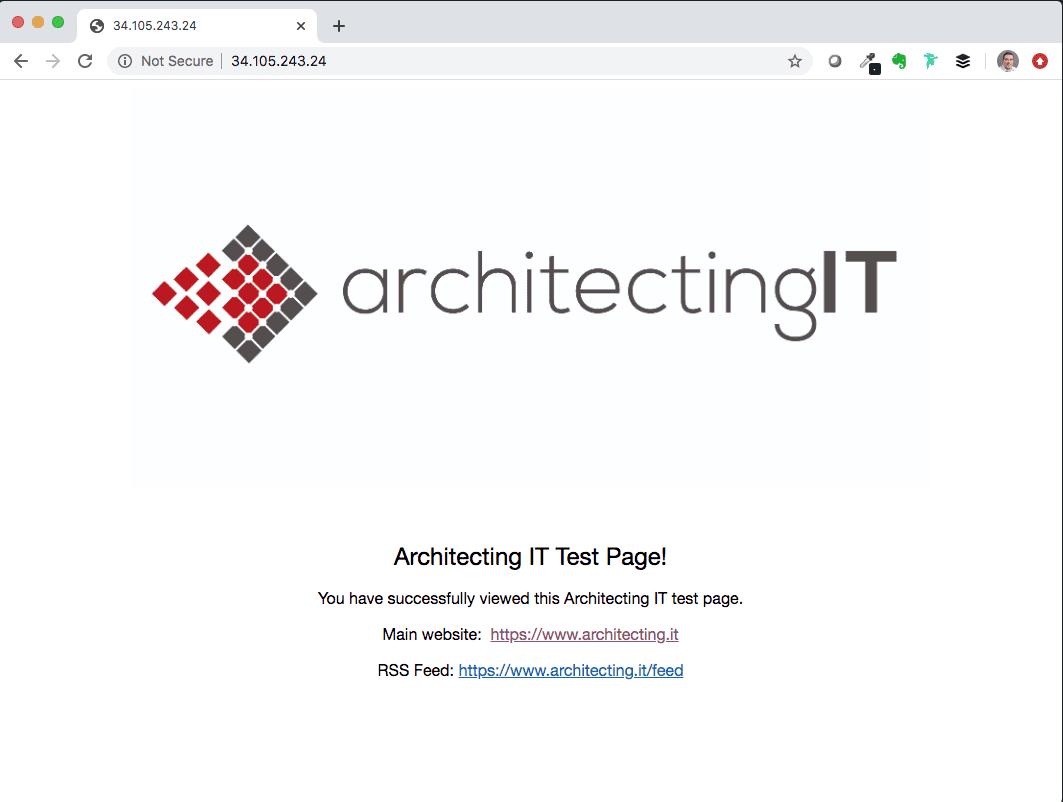The image size is (1063, 802).
Task: Click the red update arrow icon
Action: coord(1039,61)
